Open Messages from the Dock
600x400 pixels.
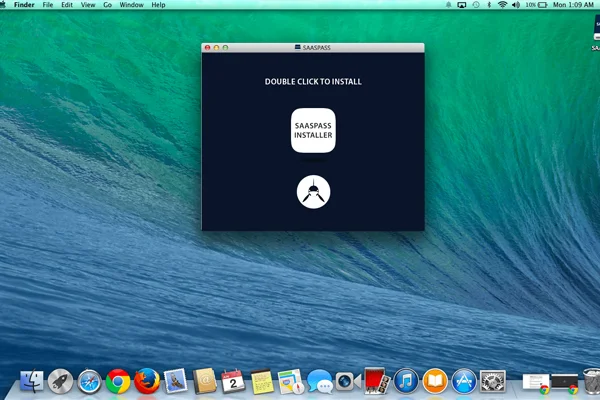pos(320,381)
